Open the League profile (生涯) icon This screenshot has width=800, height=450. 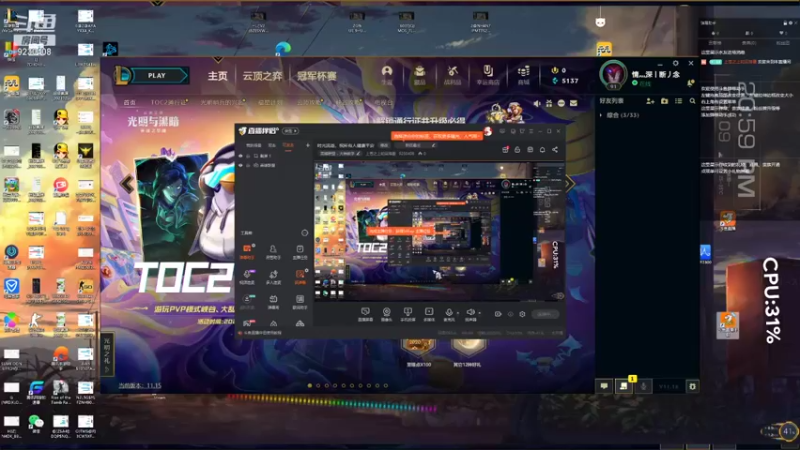point(387,74)
